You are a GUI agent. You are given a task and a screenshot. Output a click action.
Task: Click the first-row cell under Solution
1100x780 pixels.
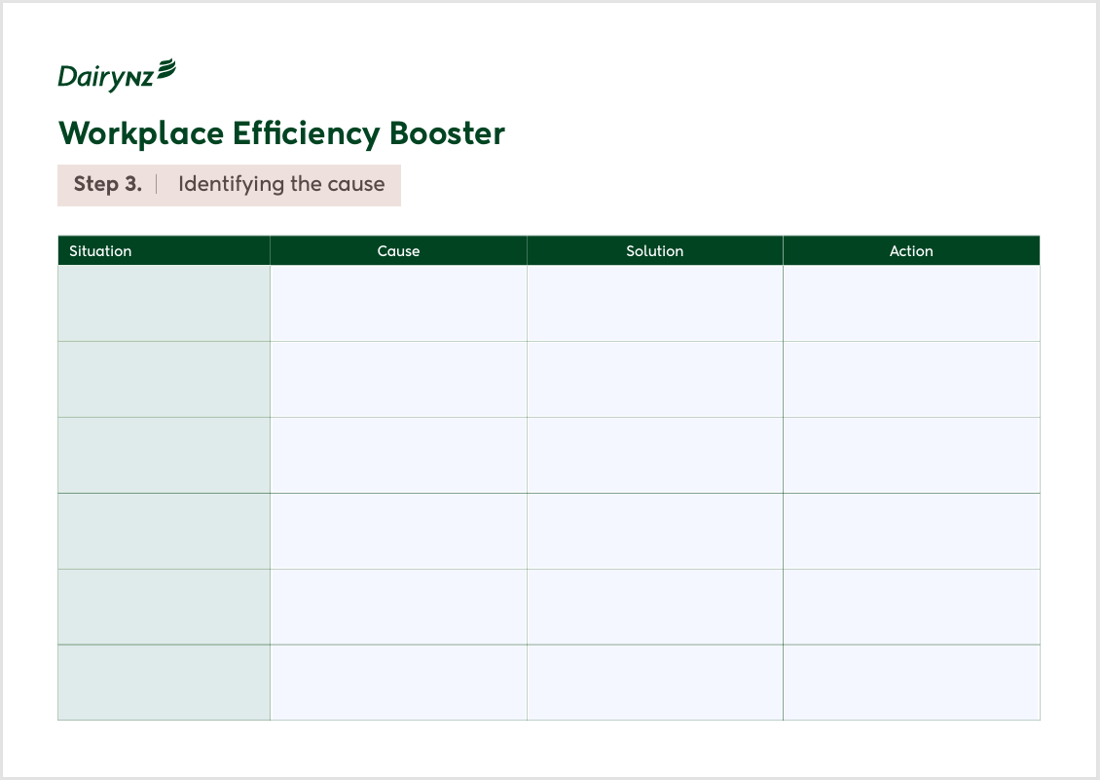pos(655,303)
